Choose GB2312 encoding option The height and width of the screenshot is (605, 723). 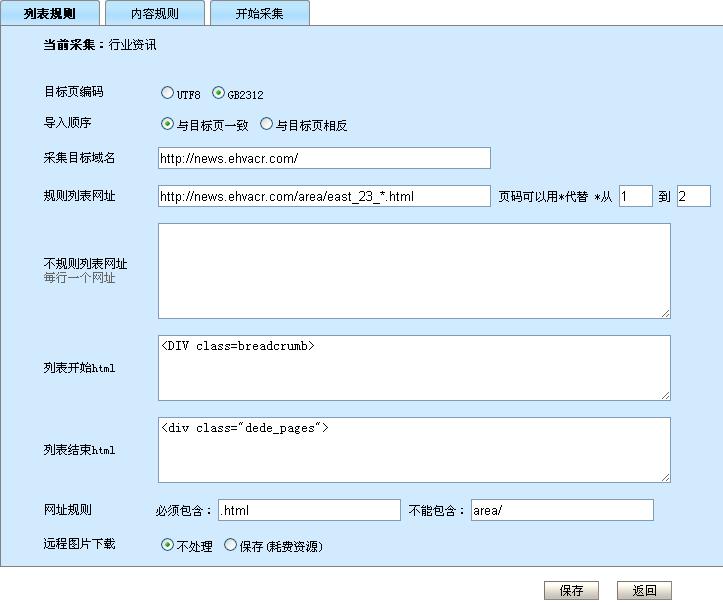[219, 94]
